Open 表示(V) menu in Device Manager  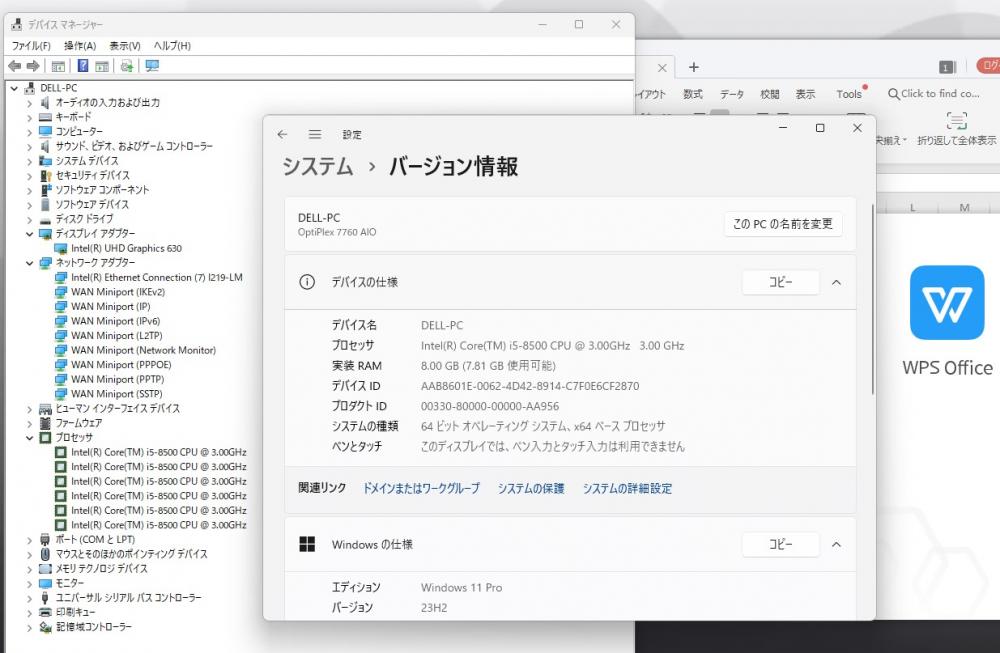coord(125,46)
